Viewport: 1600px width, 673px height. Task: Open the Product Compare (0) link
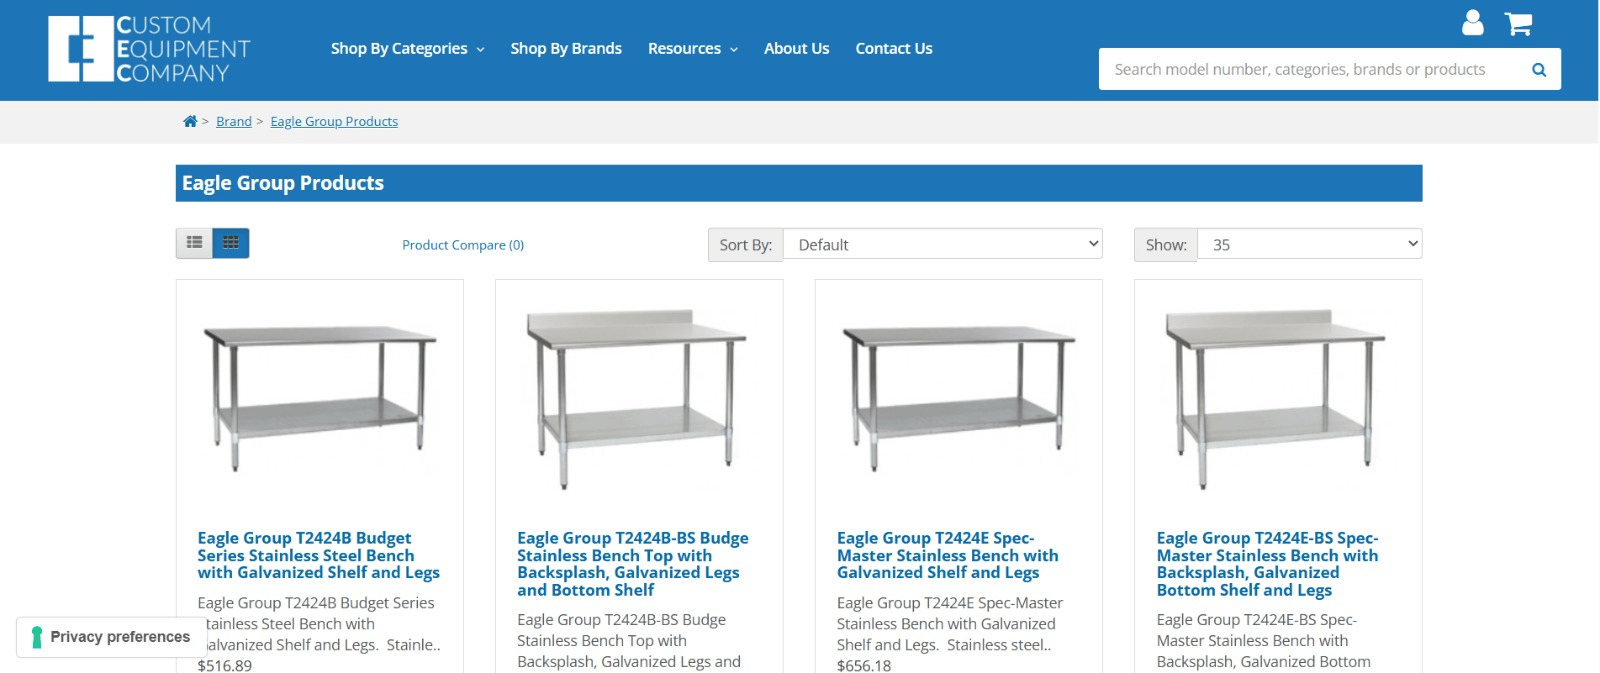point(463,245)
